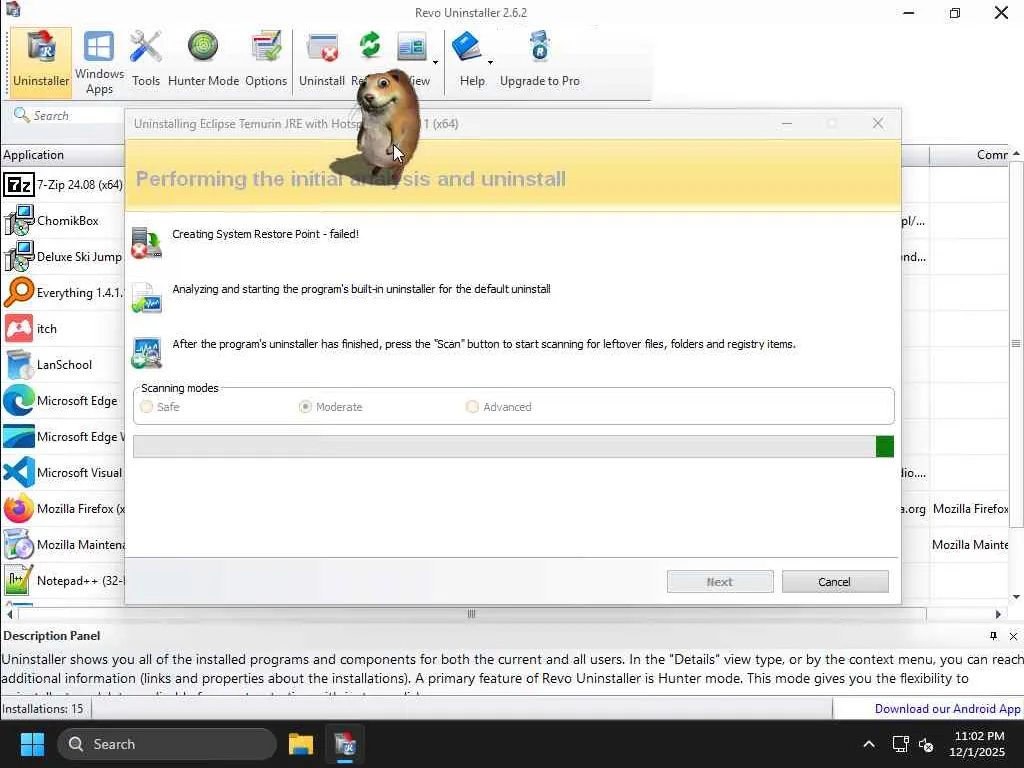Open the Help book icon
This screenshot has height=768, width=1024.
point(467,47)
